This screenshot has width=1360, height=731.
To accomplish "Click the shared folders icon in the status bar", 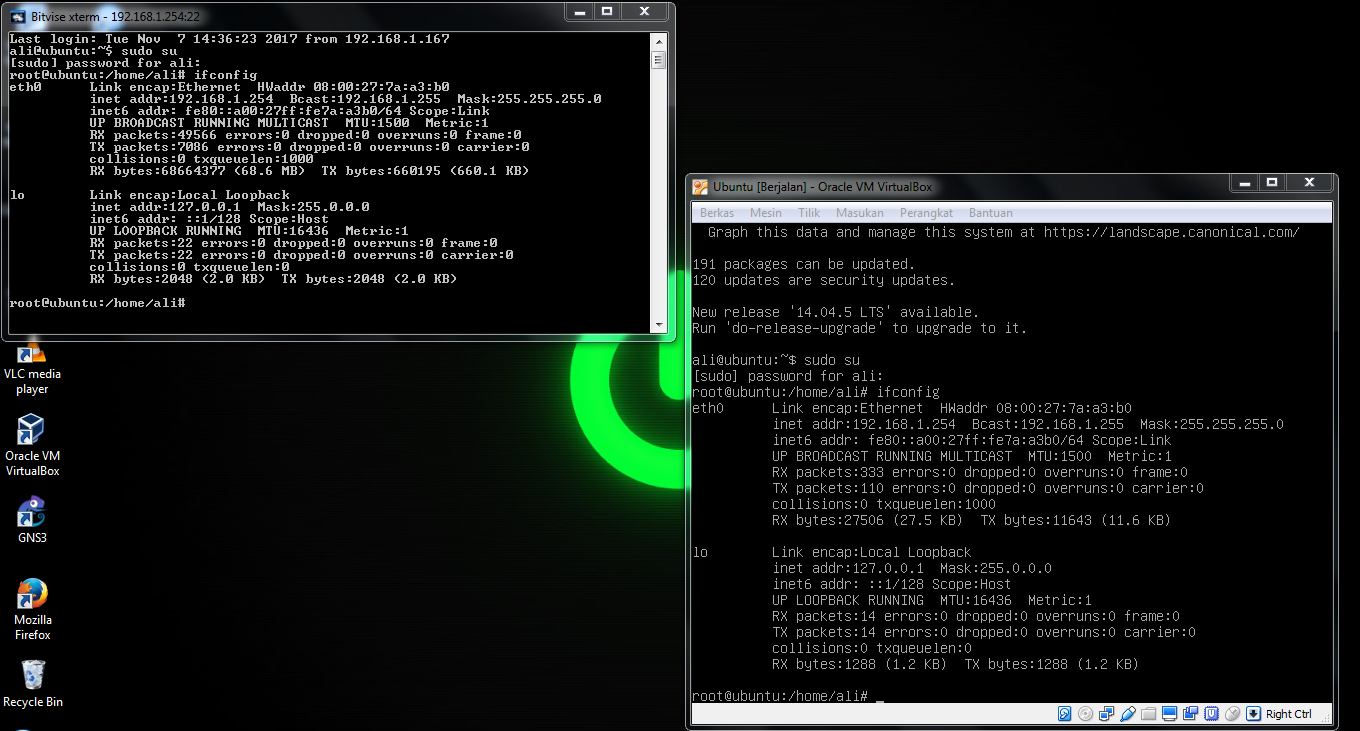I will [1148, 713].
